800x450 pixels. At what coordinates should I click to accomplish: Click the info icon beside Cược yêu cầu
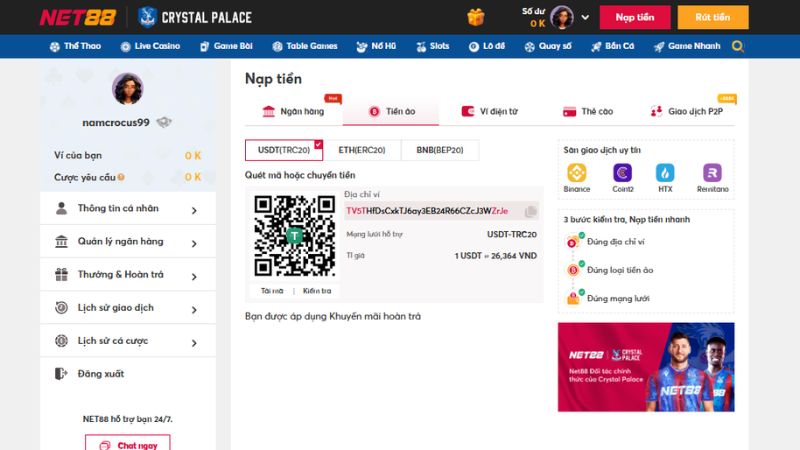(x=121, y=177)
